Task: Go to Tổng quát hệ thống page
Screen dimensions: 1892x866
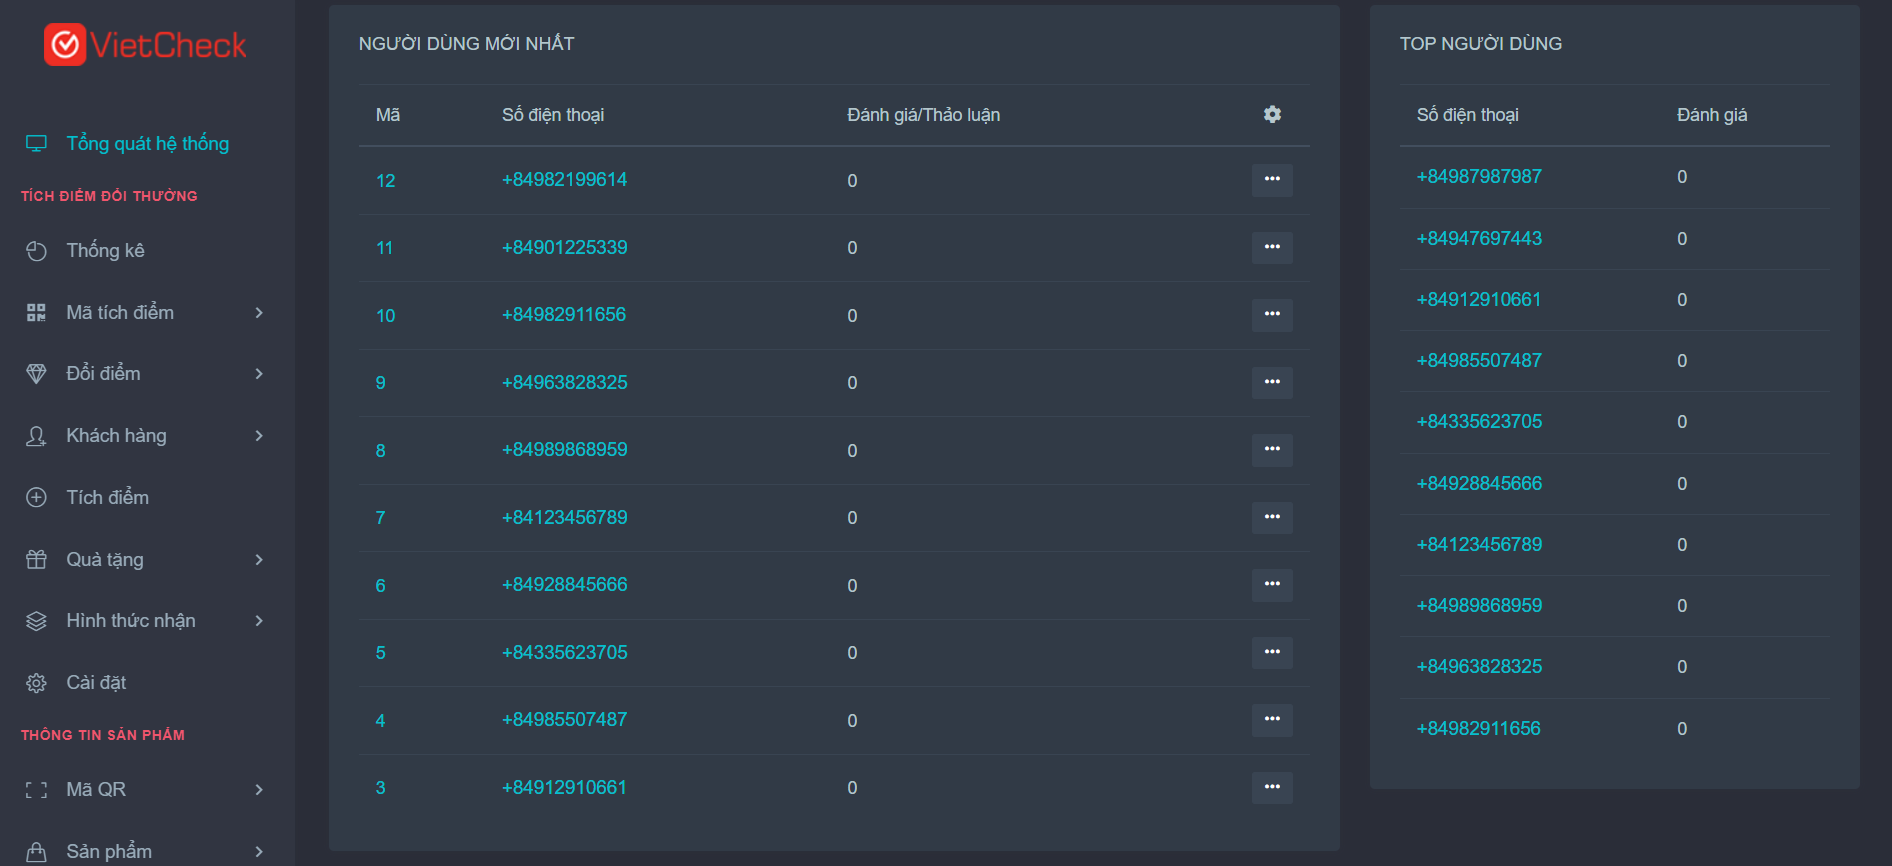Action: point(147,144)
